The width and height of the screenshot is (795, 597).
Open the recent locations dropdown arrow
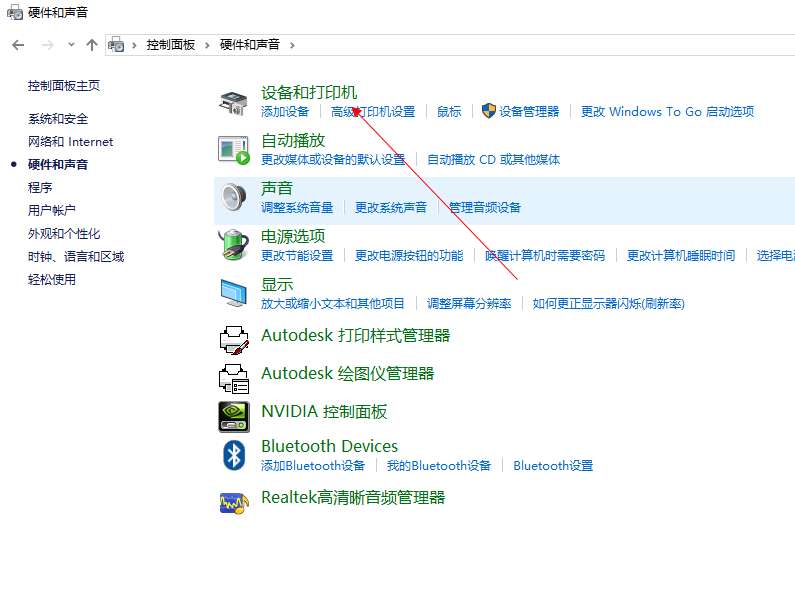pos(71,45)
